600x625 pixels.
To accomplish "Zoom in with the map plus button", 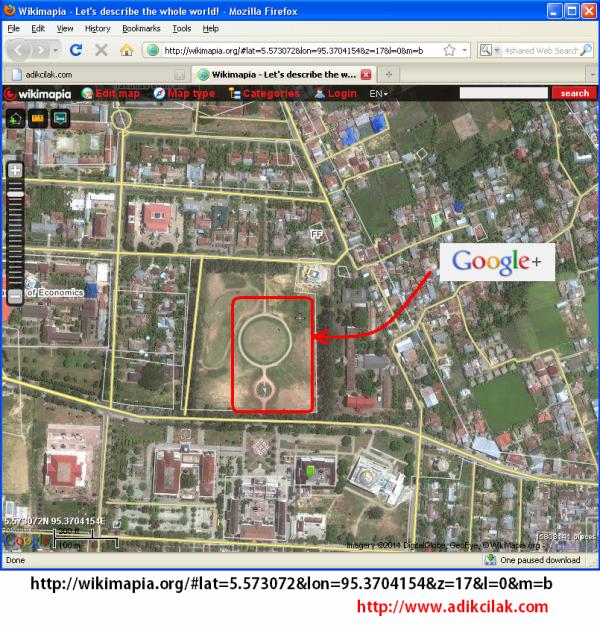I will pyautogui.click(x=15, y=171).
